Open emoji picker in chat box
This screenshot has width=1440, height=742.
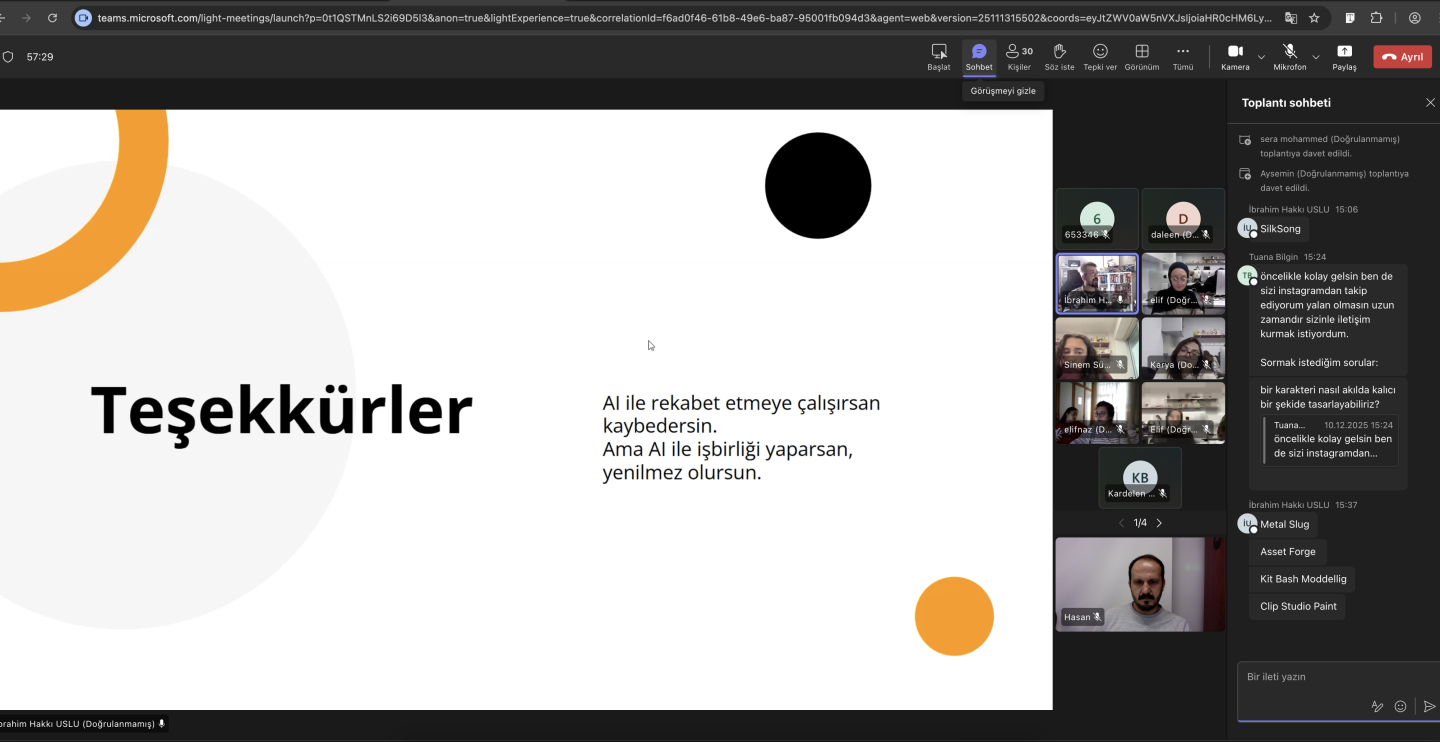coord(1400,706)
